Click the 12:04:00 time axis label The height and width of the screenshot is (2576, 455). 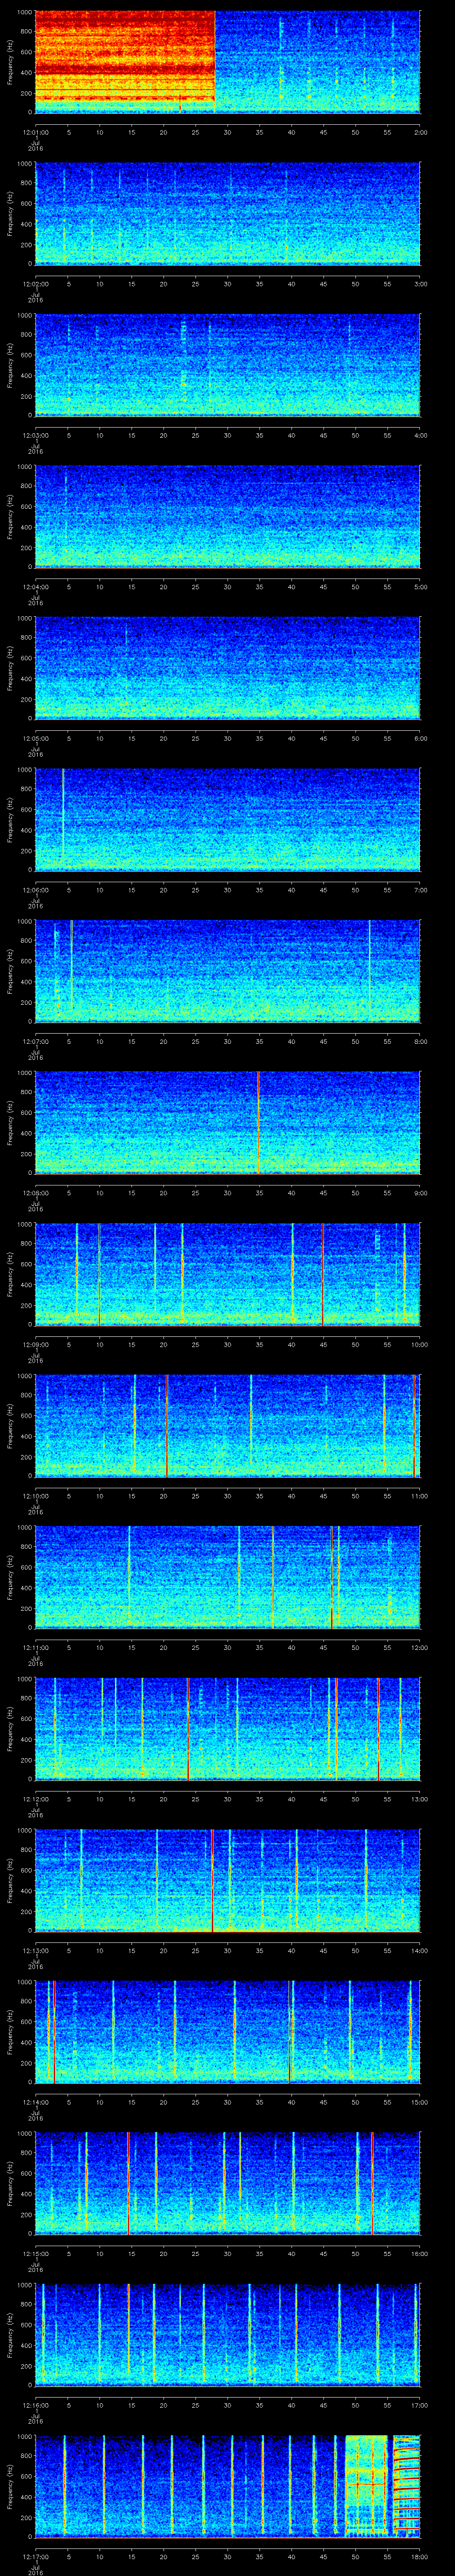pyautogui.click(x=36, y=586)
